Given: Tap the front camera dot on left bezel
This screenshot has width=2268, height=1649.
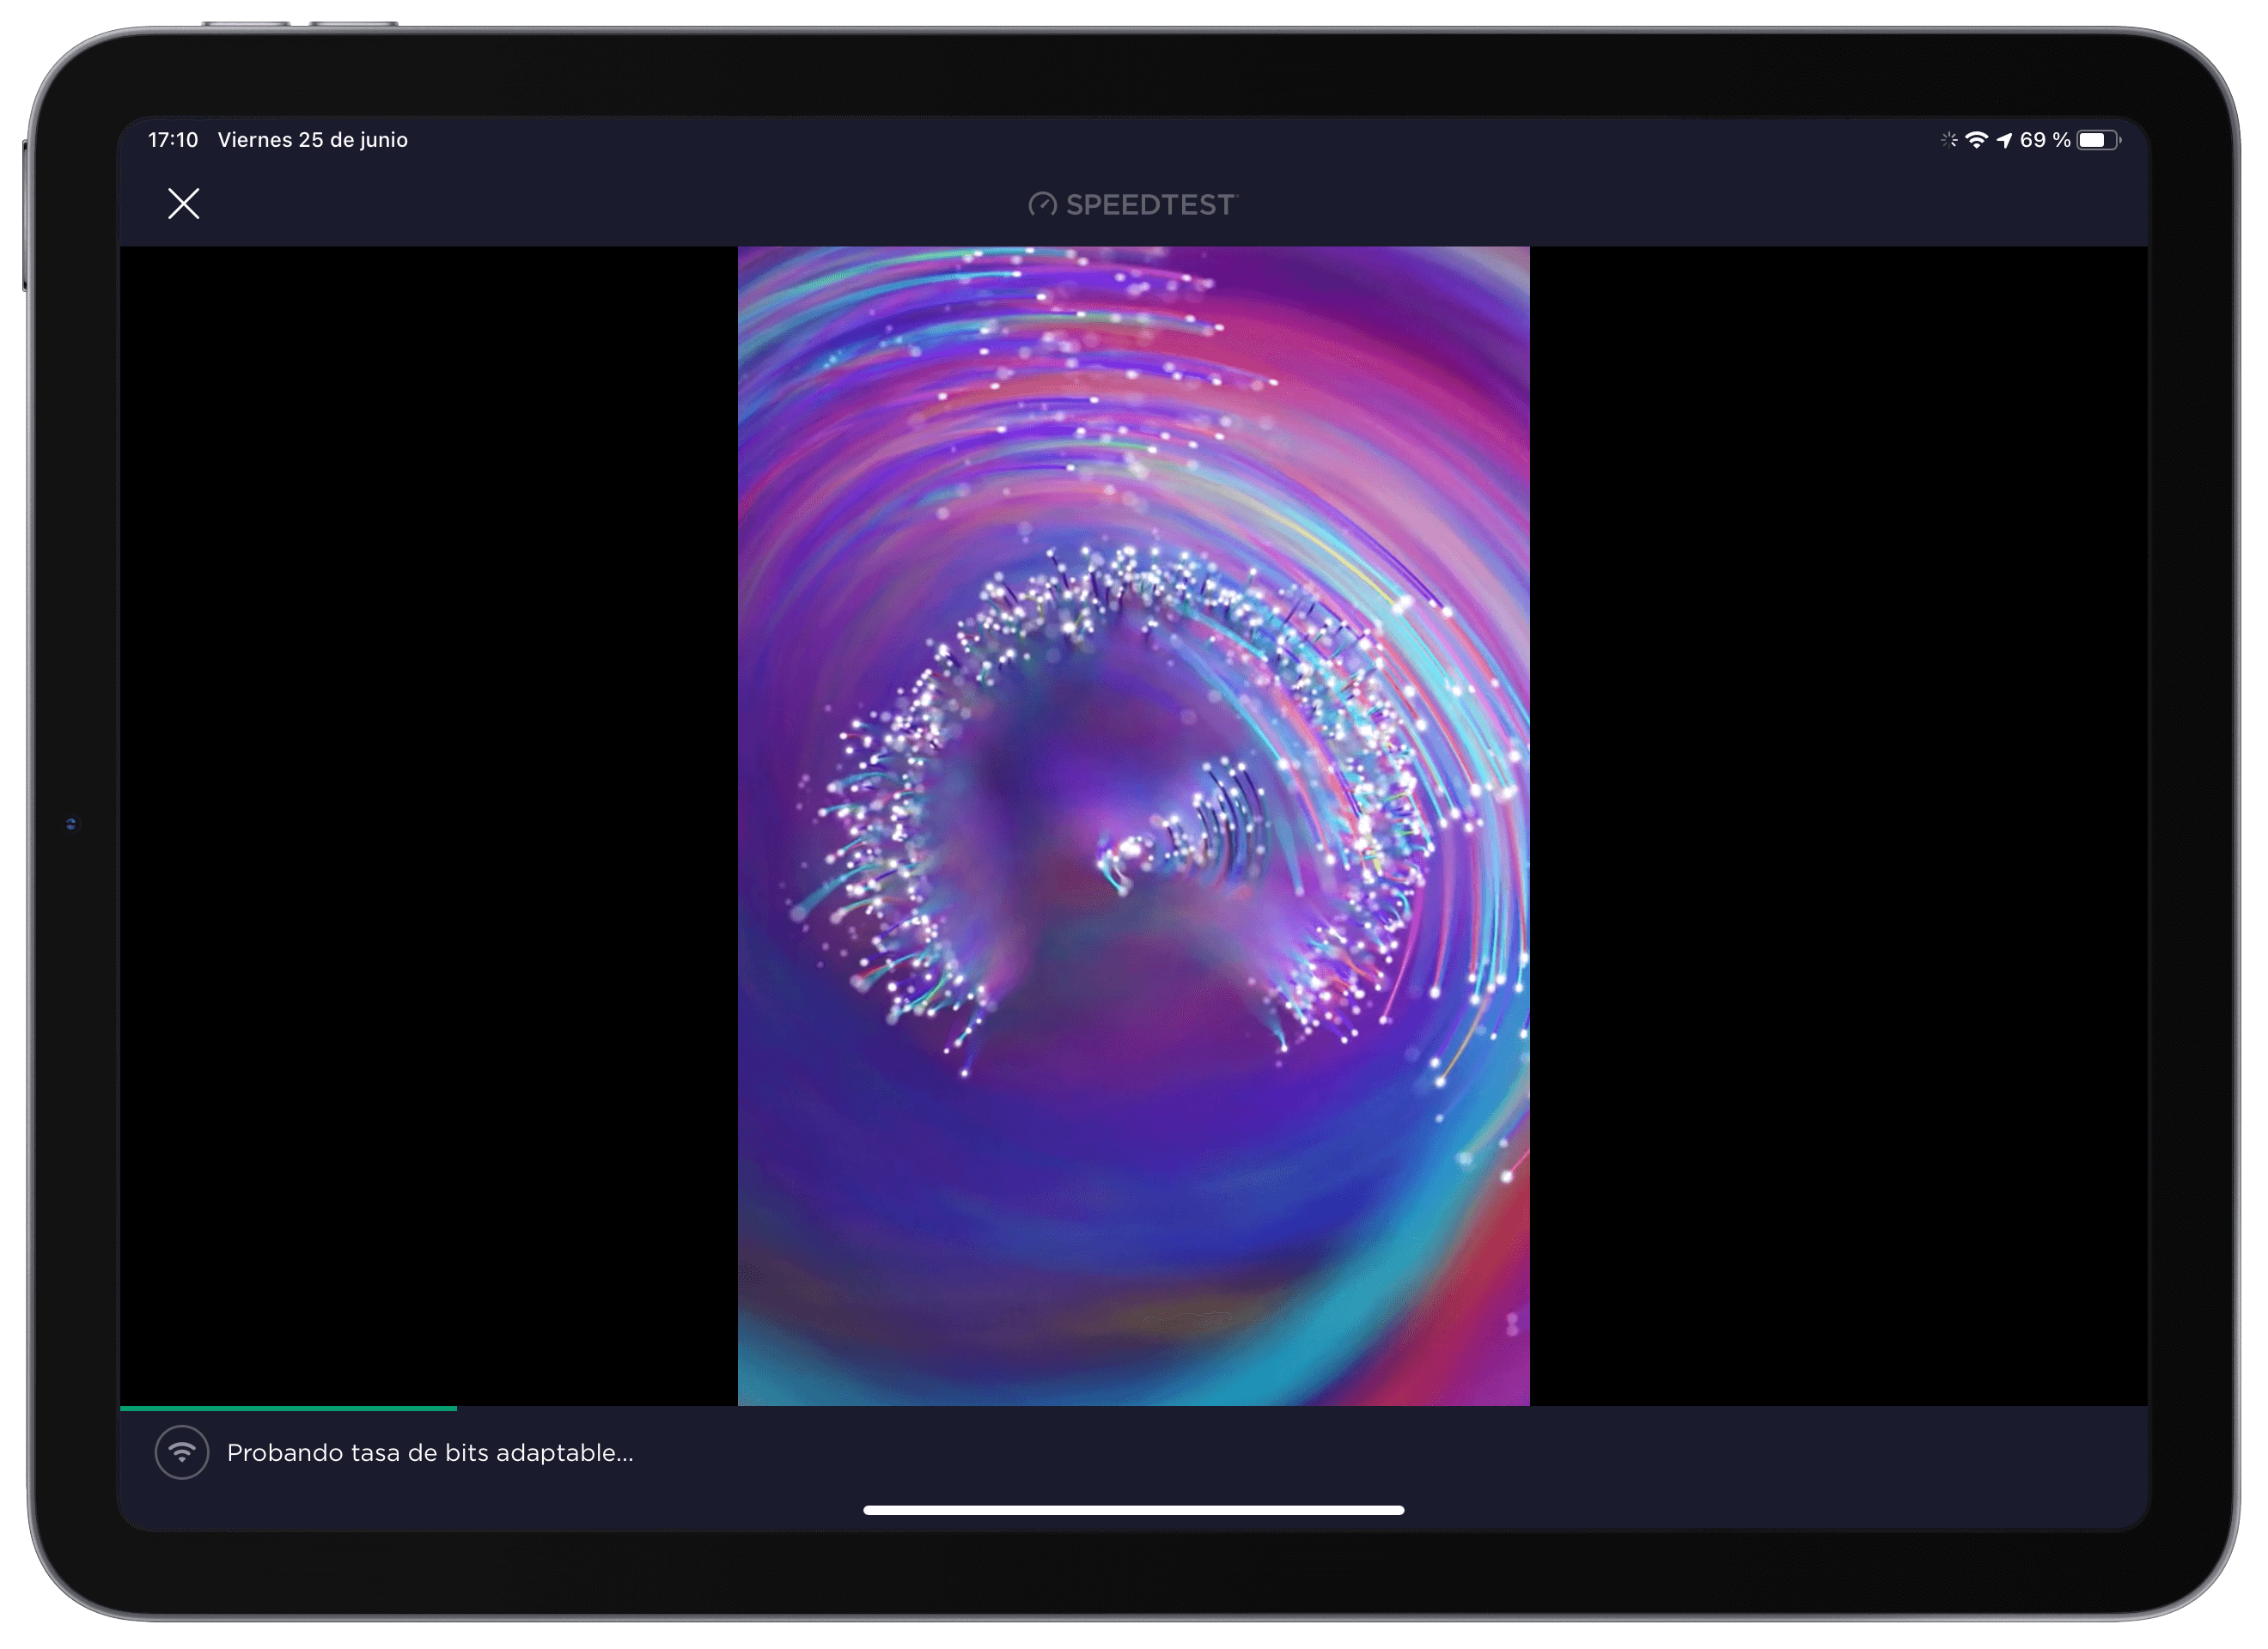Looking at the screenshot, I should tap(71, 824).
